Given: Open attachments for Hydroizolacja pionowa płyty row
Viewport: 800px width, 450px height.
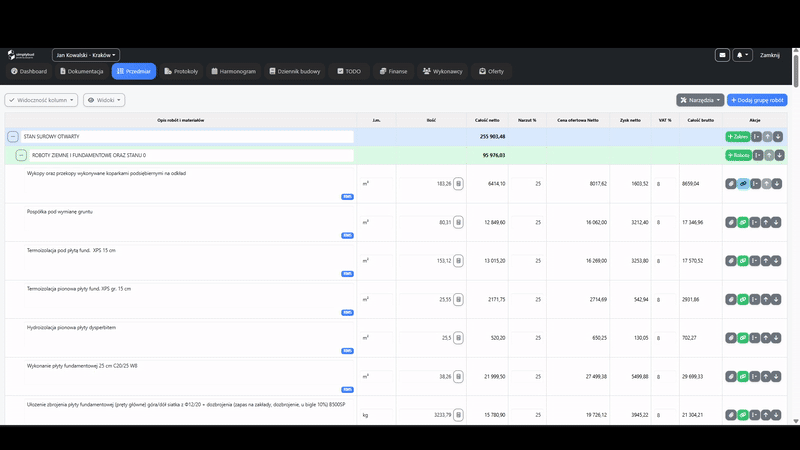Looking at the screenshot, I should 731,338.
